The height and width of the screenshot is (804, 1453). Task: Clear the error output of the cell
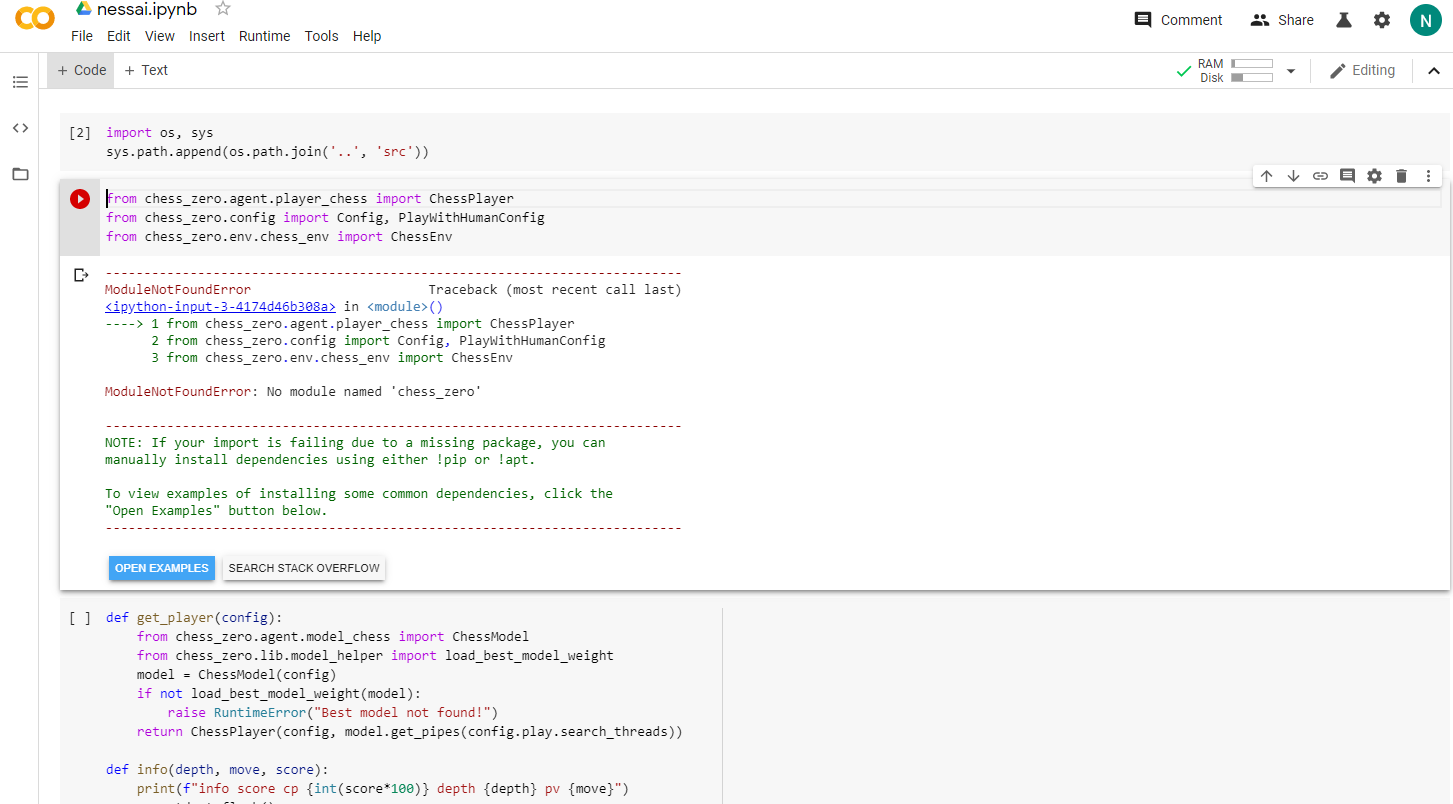click(x=82, y=275)
